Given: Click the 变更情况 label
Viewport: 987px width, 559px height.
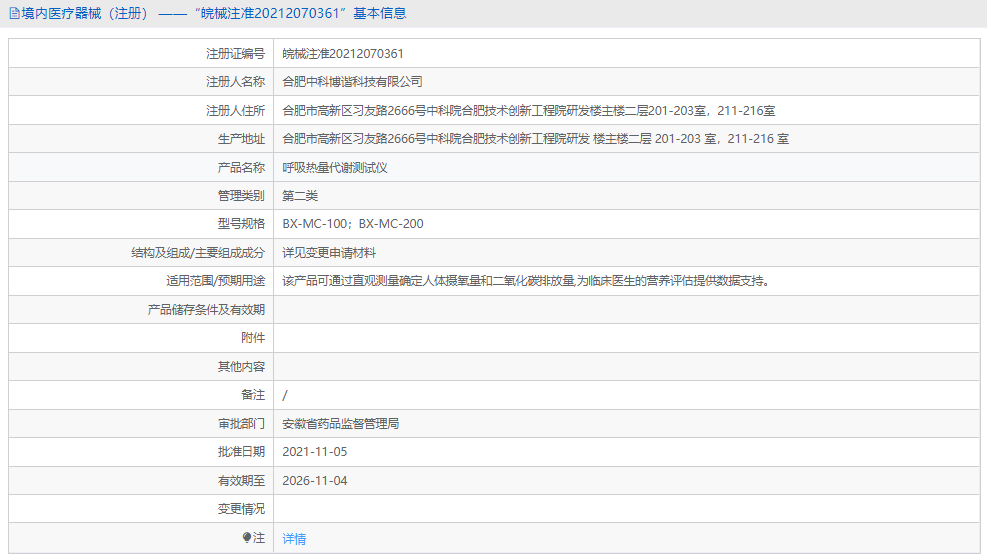Looking at the screenshot, I should [x=241, y=509].
